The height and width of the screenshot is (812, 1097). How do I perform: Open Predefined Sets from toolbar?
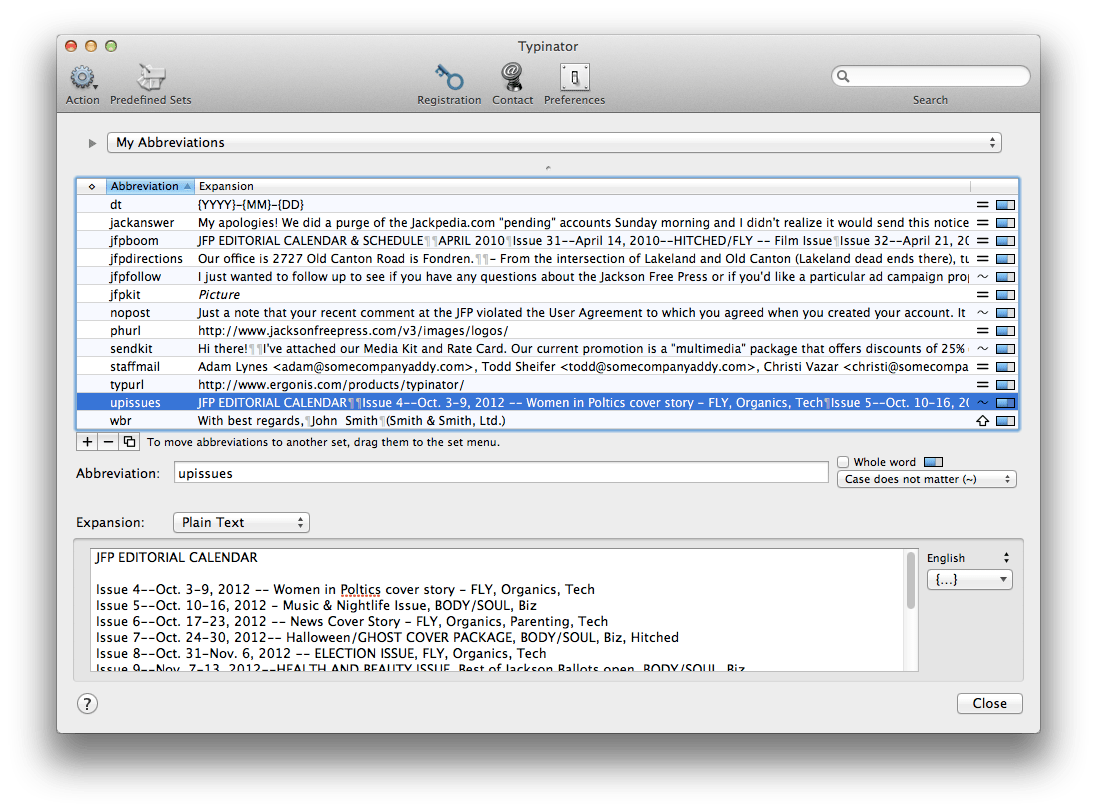pos(151,78)
